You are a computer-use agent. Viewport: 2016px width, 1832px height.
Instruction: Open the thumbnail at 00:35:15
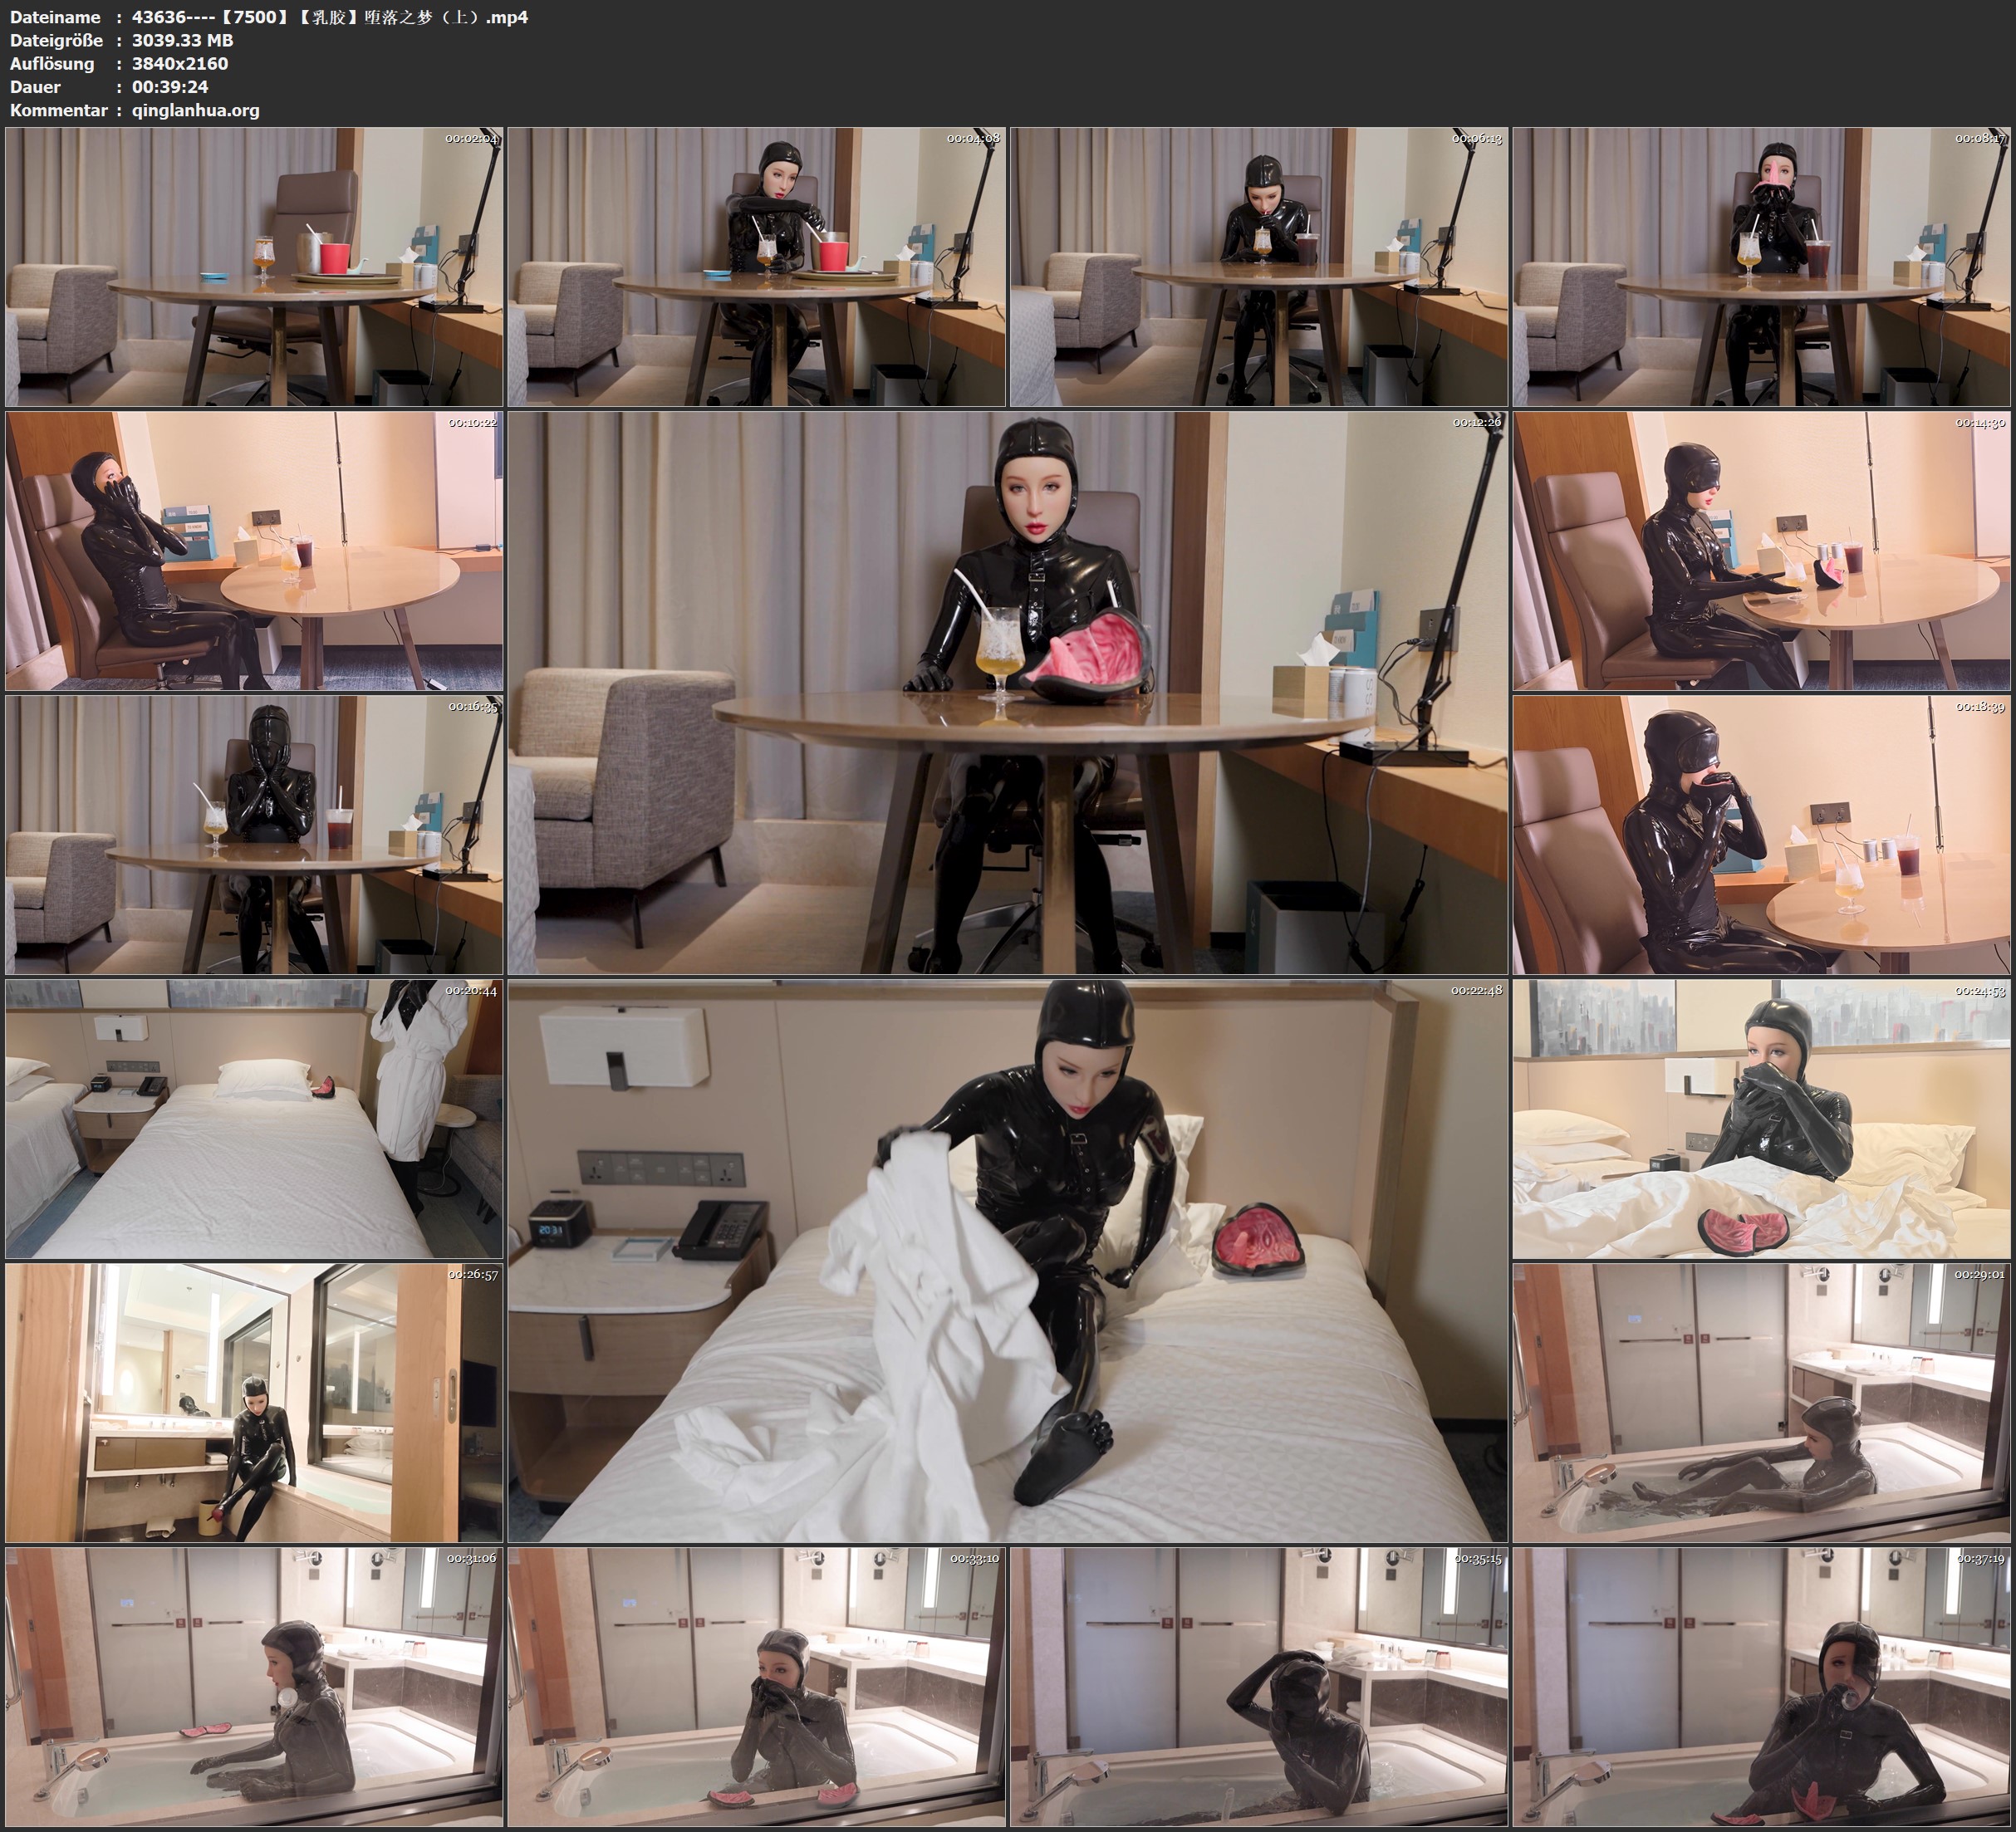click(x=1258, y=1687)
